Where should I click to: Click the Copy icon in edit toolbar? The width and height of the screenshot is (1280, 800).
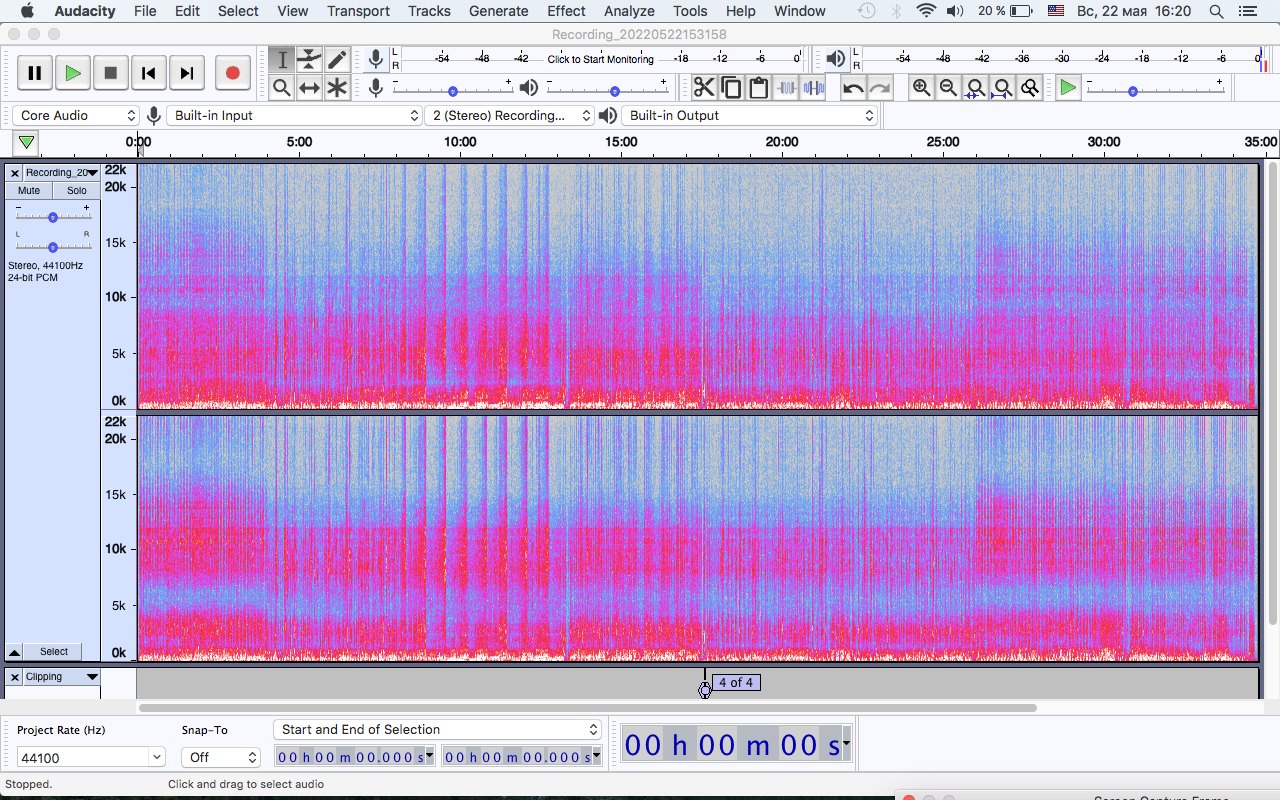pos(731,88)
